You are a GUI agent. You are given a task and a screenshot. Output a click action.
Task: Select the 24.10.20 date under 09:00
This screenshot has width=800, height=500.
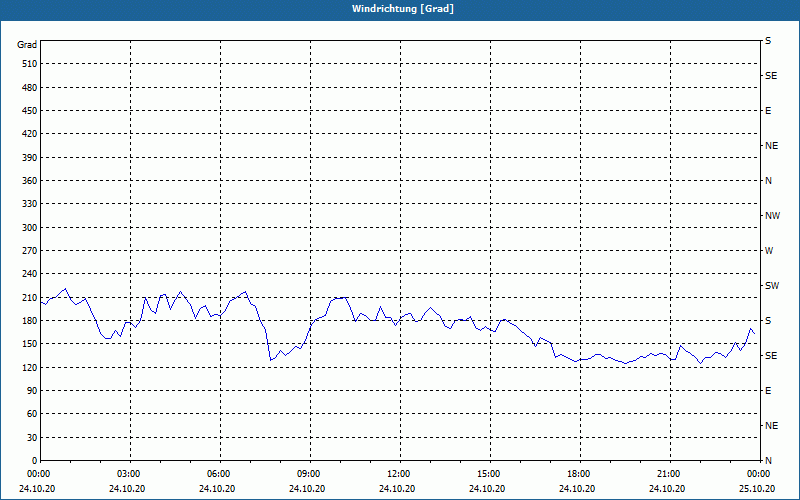(x=307, y=488)
